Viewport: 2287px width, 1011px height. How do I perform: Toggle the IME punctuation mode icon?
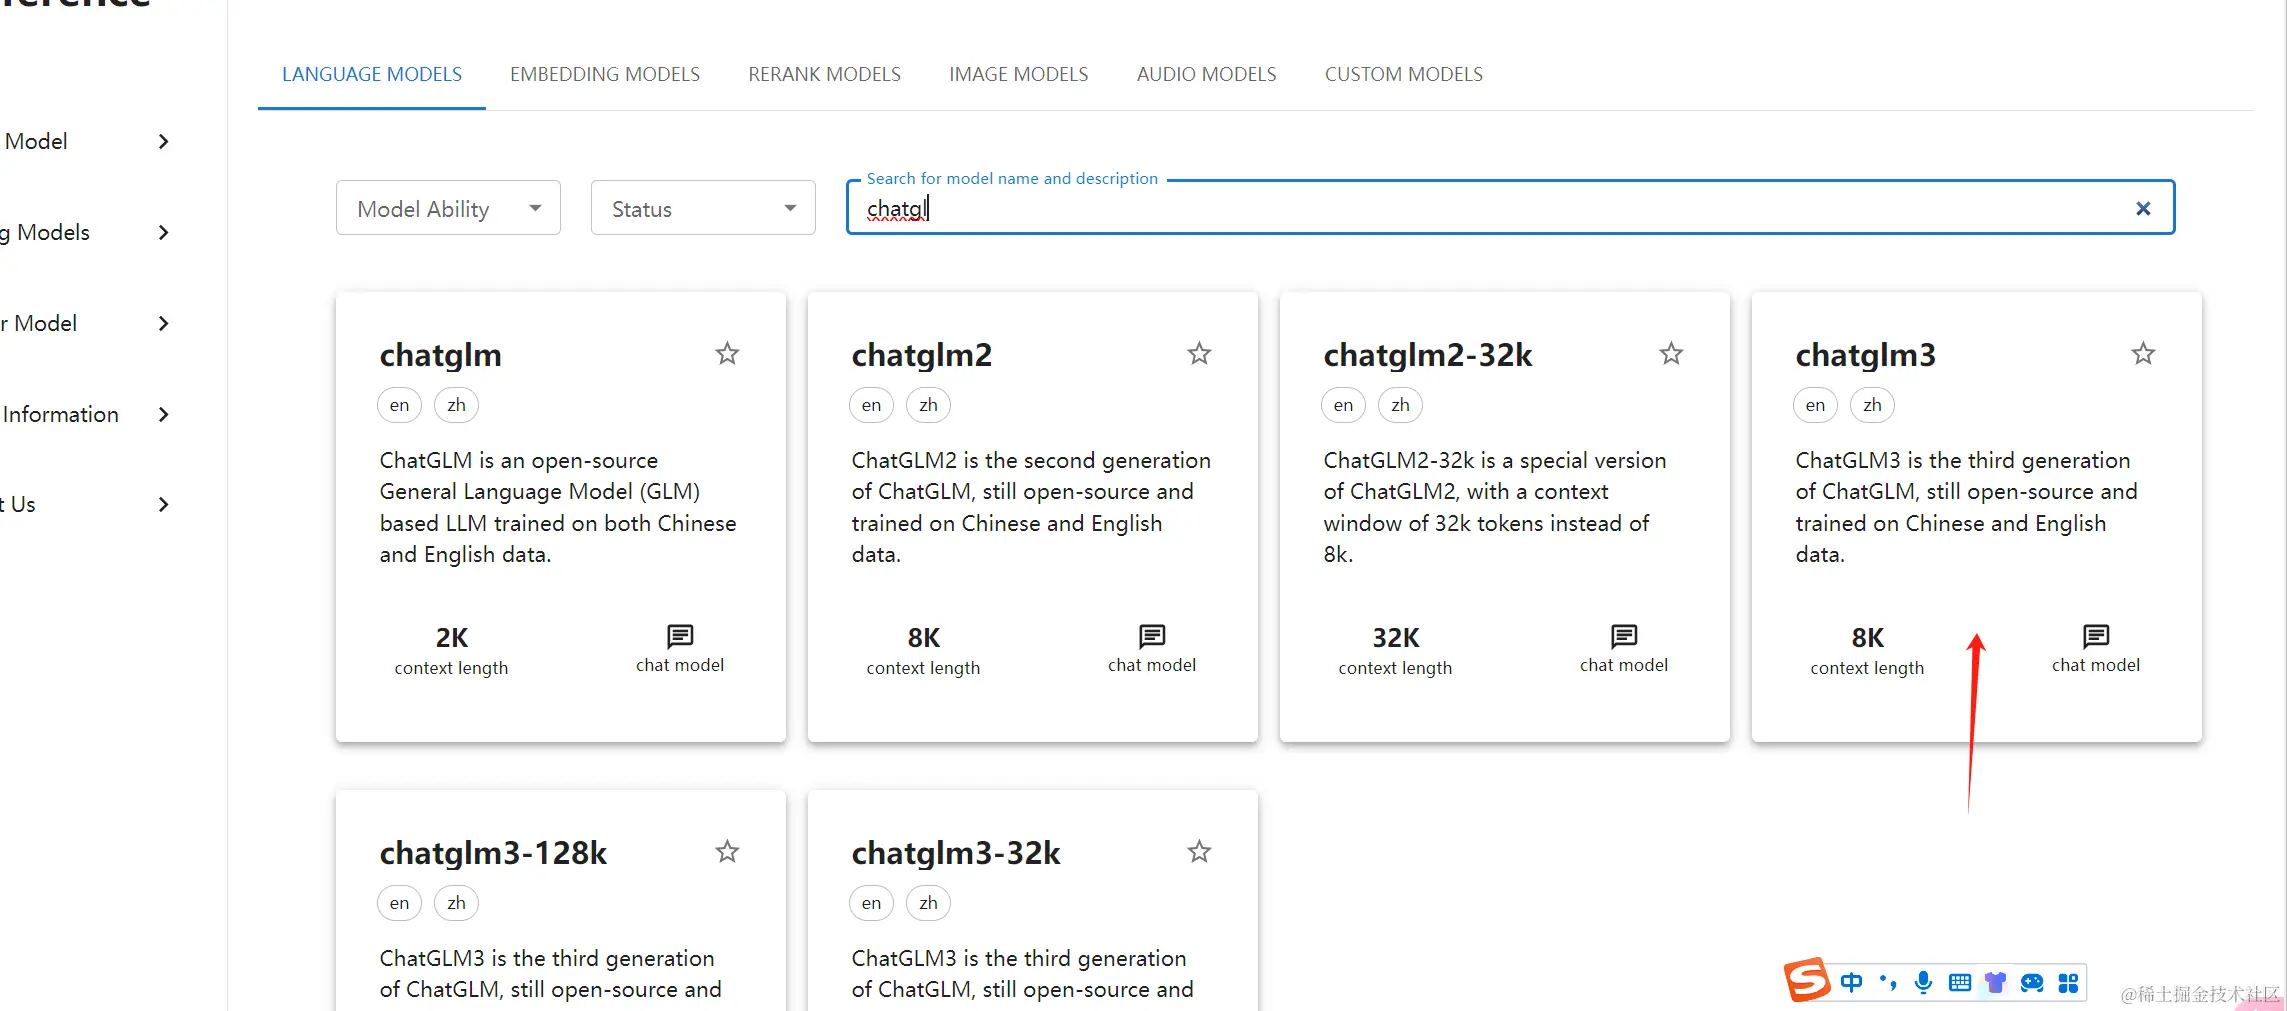(1888, 982)
